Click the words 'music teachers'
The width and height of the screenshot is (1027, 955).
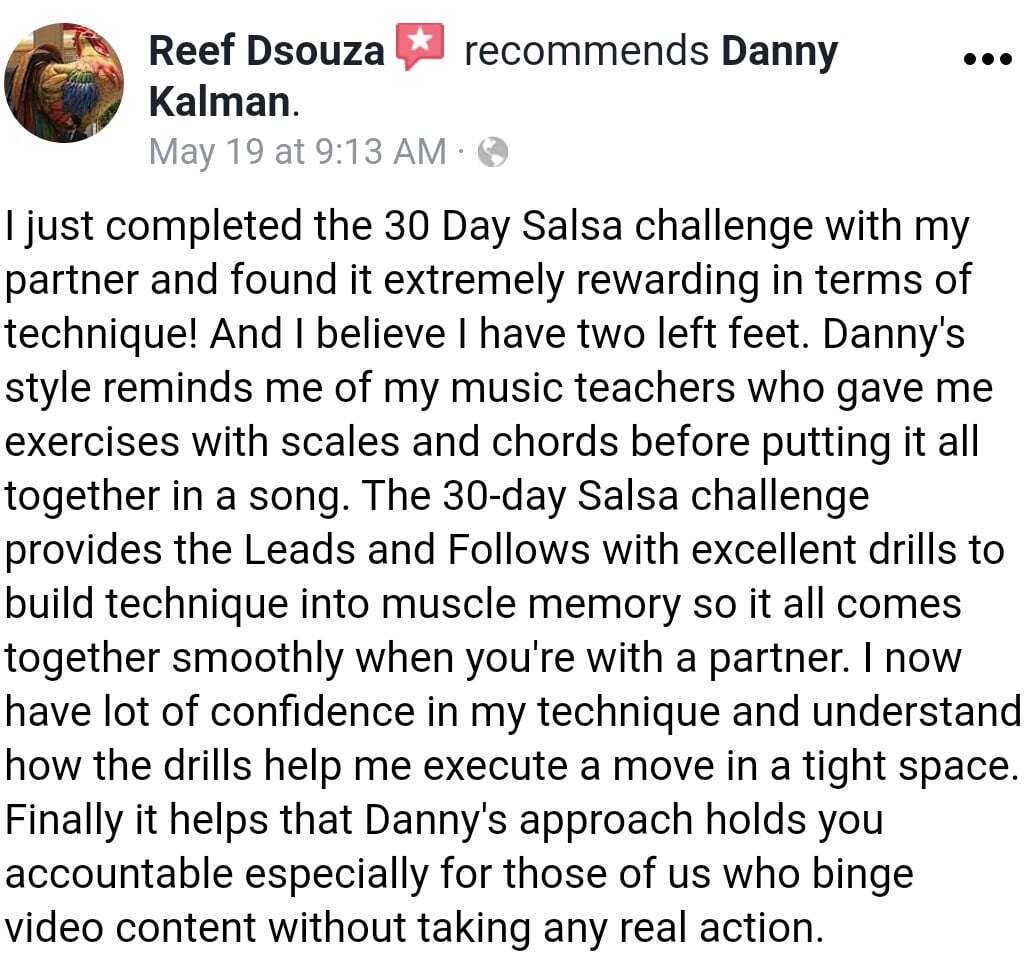pyautogui.click(x=593, y=388)
